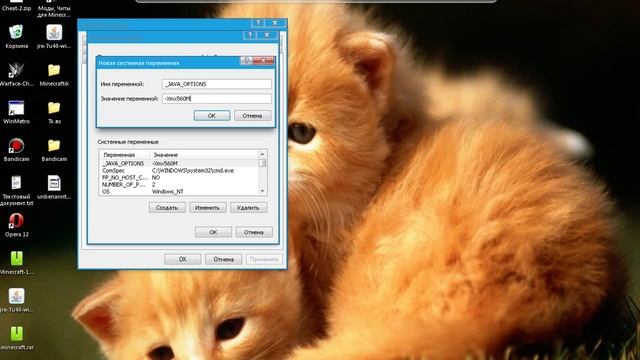Click the Windows_NT value cell
Image resolution: width=640 pixels, height=360 pixels.
168,191
